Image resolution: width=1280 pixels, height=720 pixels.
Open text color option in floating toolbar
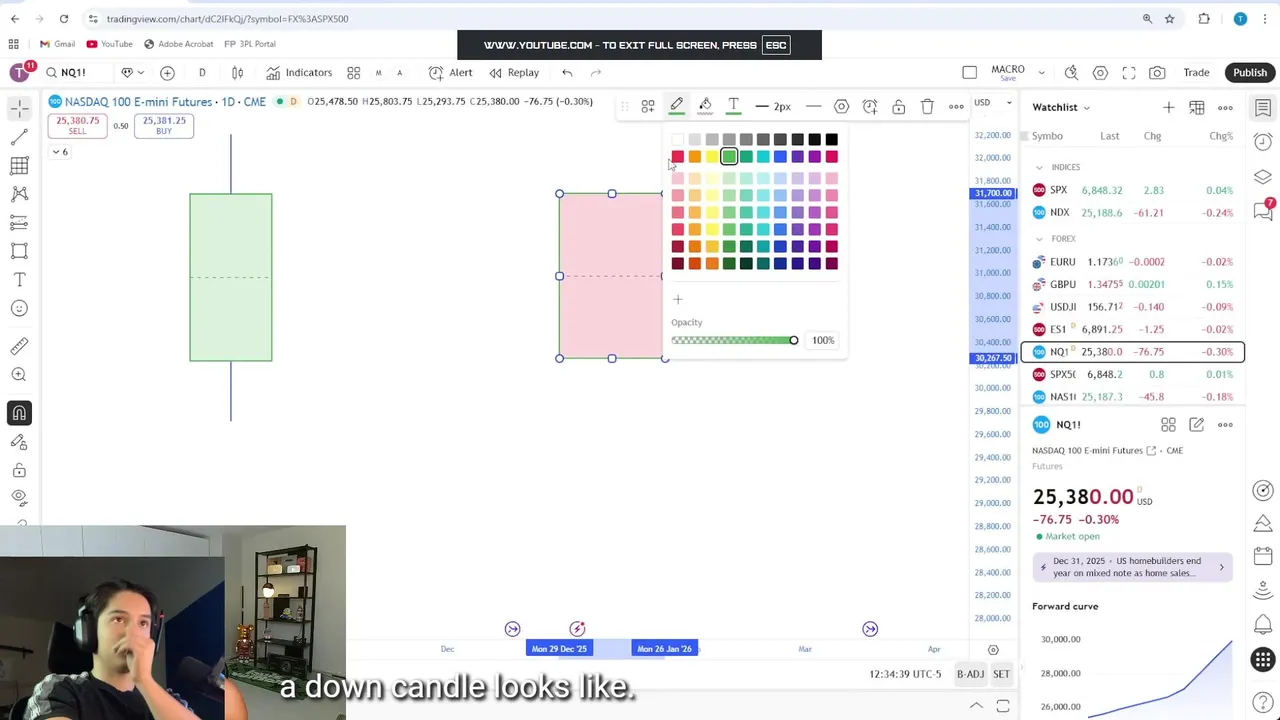[733, 106]
